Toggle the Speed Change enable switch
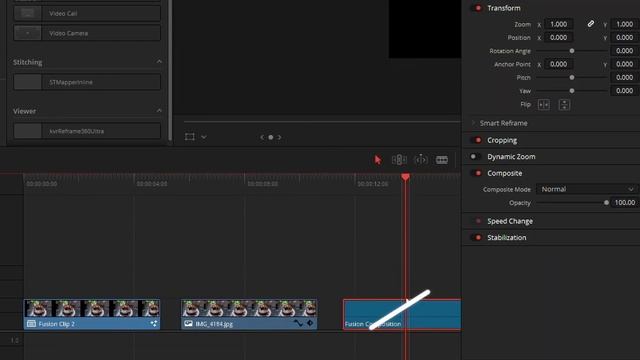 [477, 221]
